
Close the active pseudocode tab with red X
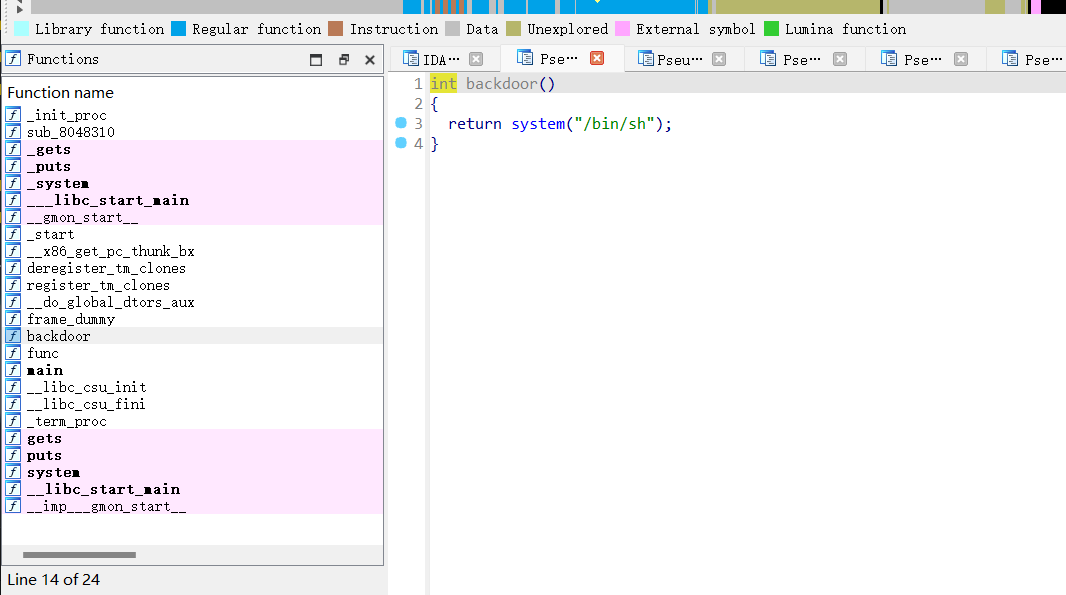(x=597, y=58)
